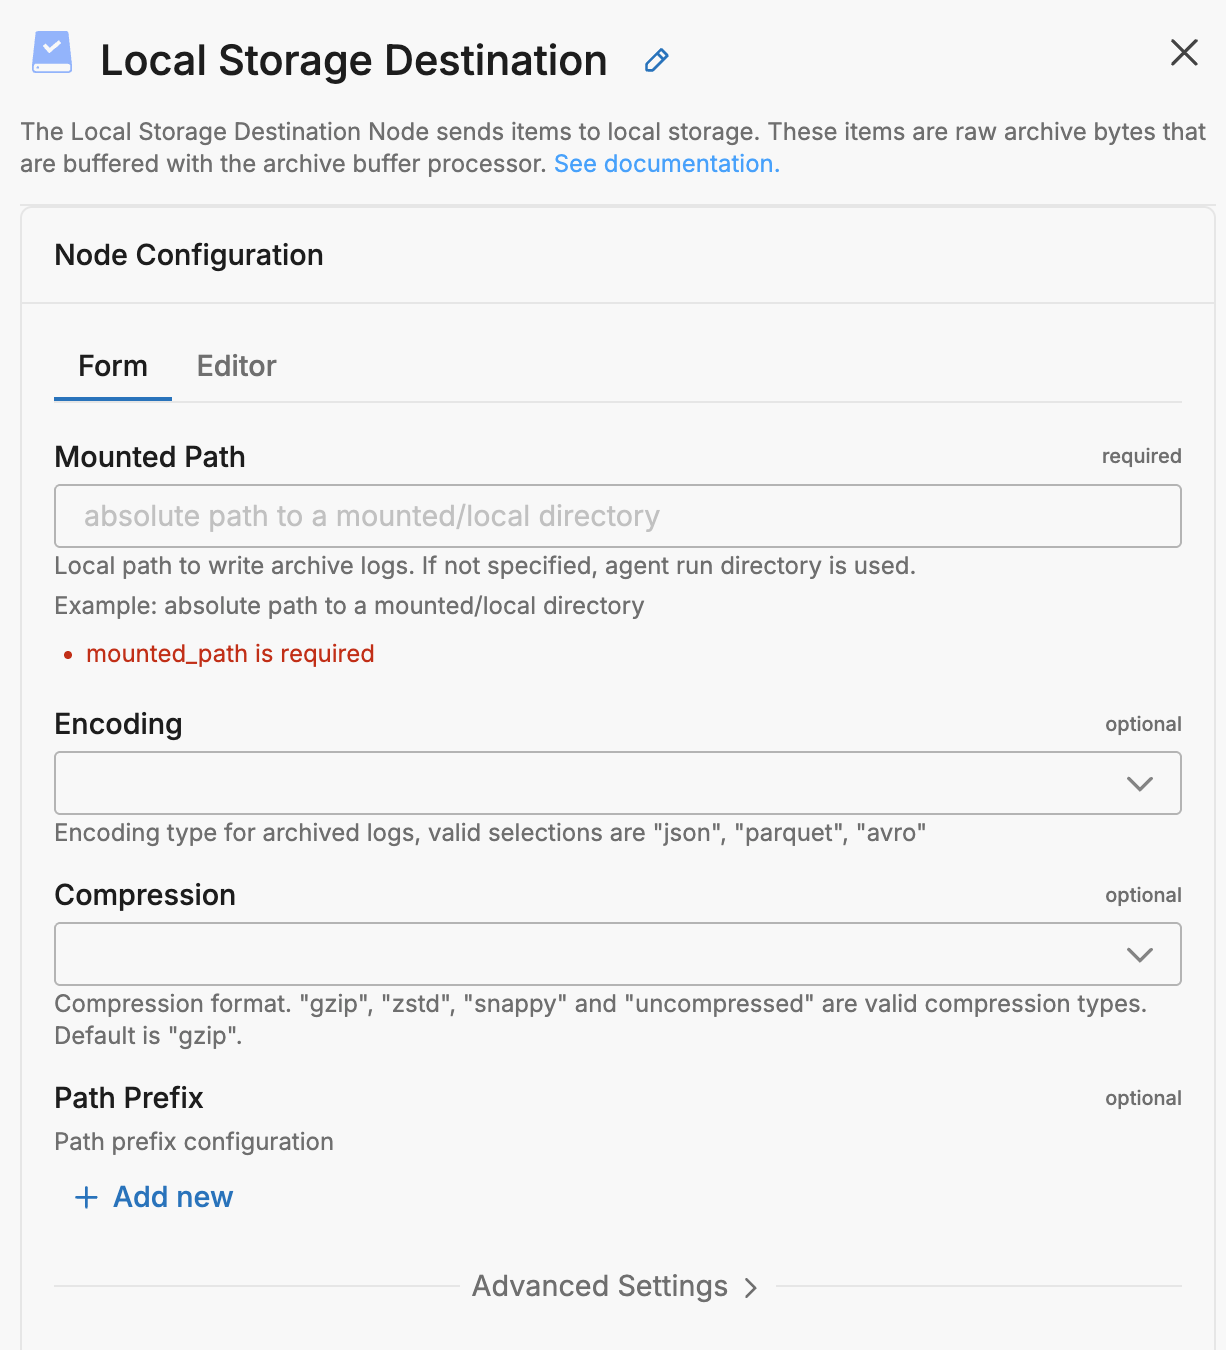Open the Encoding dropdown field
This screenshot has height=1350, width=1226.
pyautogui.click(x=590, y=783)
